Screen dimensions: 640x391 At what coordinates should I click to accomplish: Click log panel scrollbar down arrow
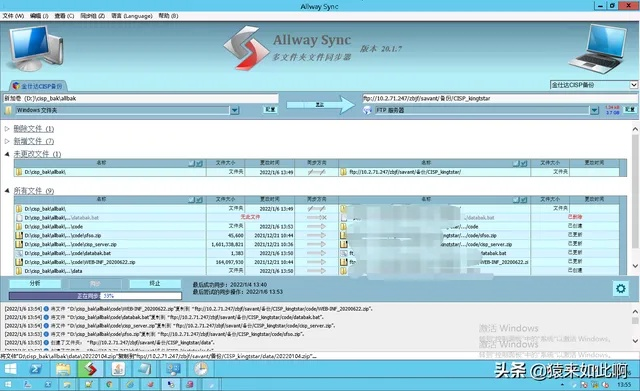click(x=635, y=341)
